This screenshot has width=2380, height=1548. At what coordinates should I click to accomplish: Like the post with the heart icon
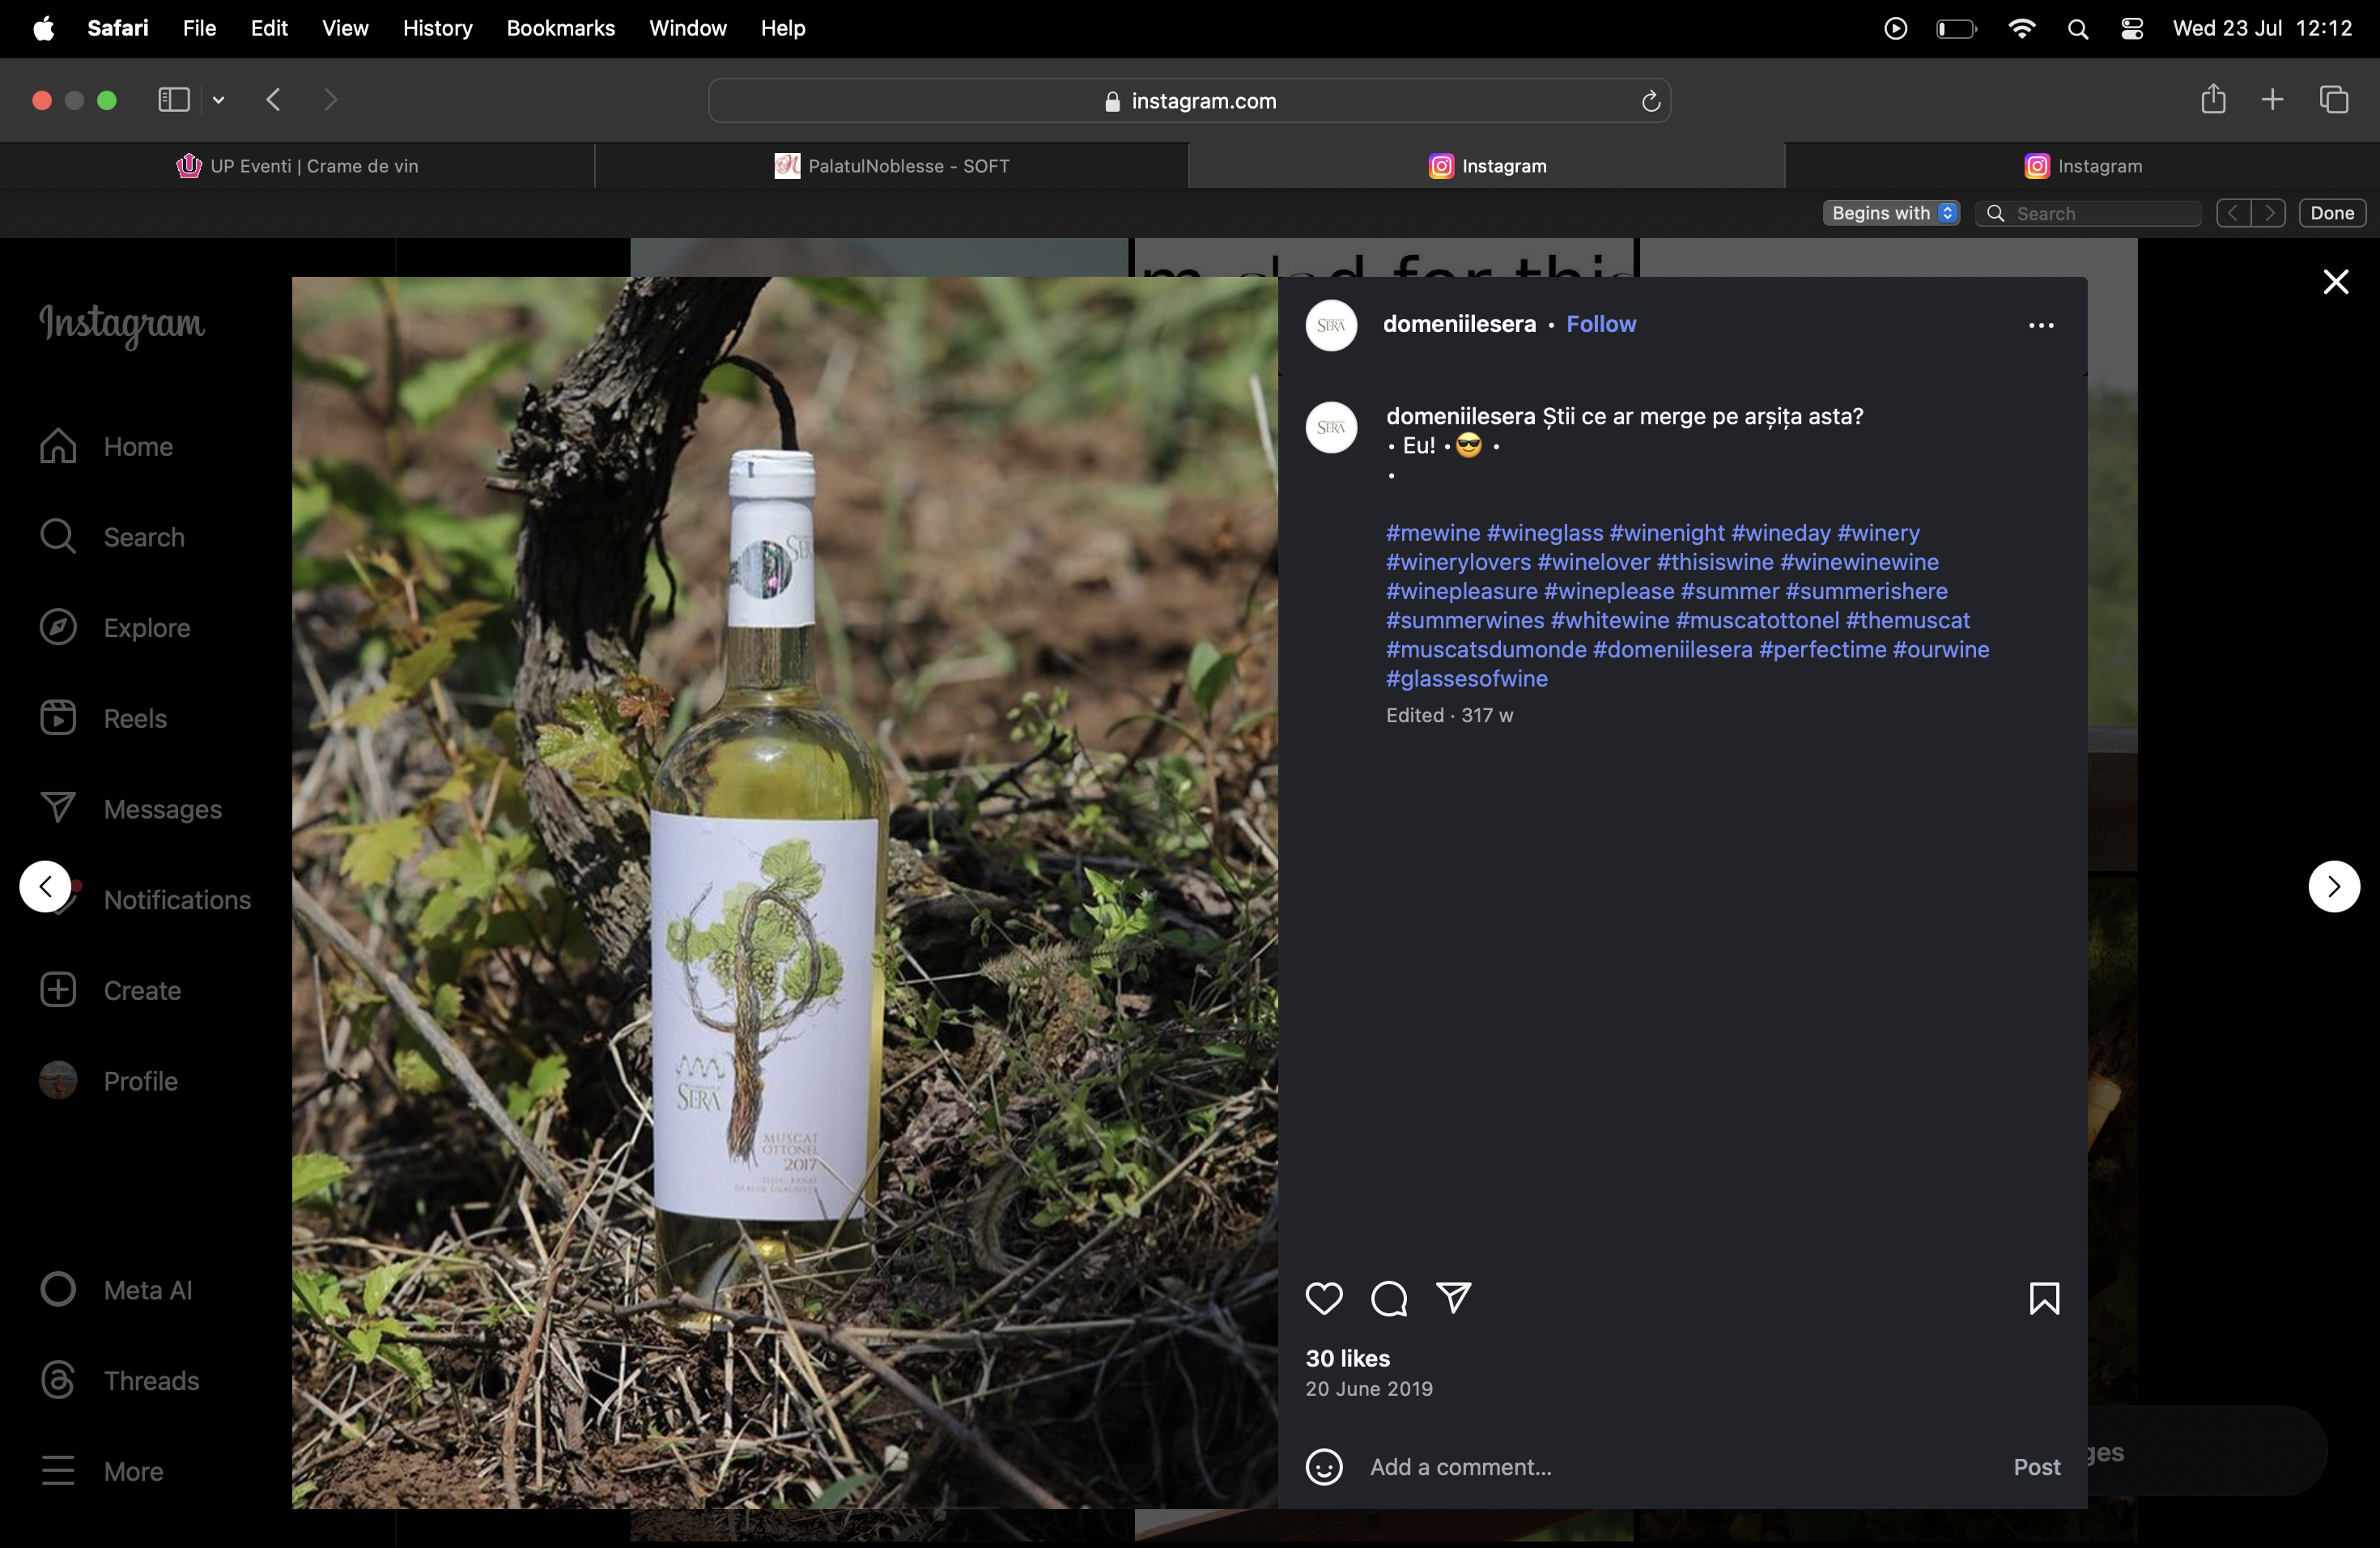[x=1323, y=1298]
